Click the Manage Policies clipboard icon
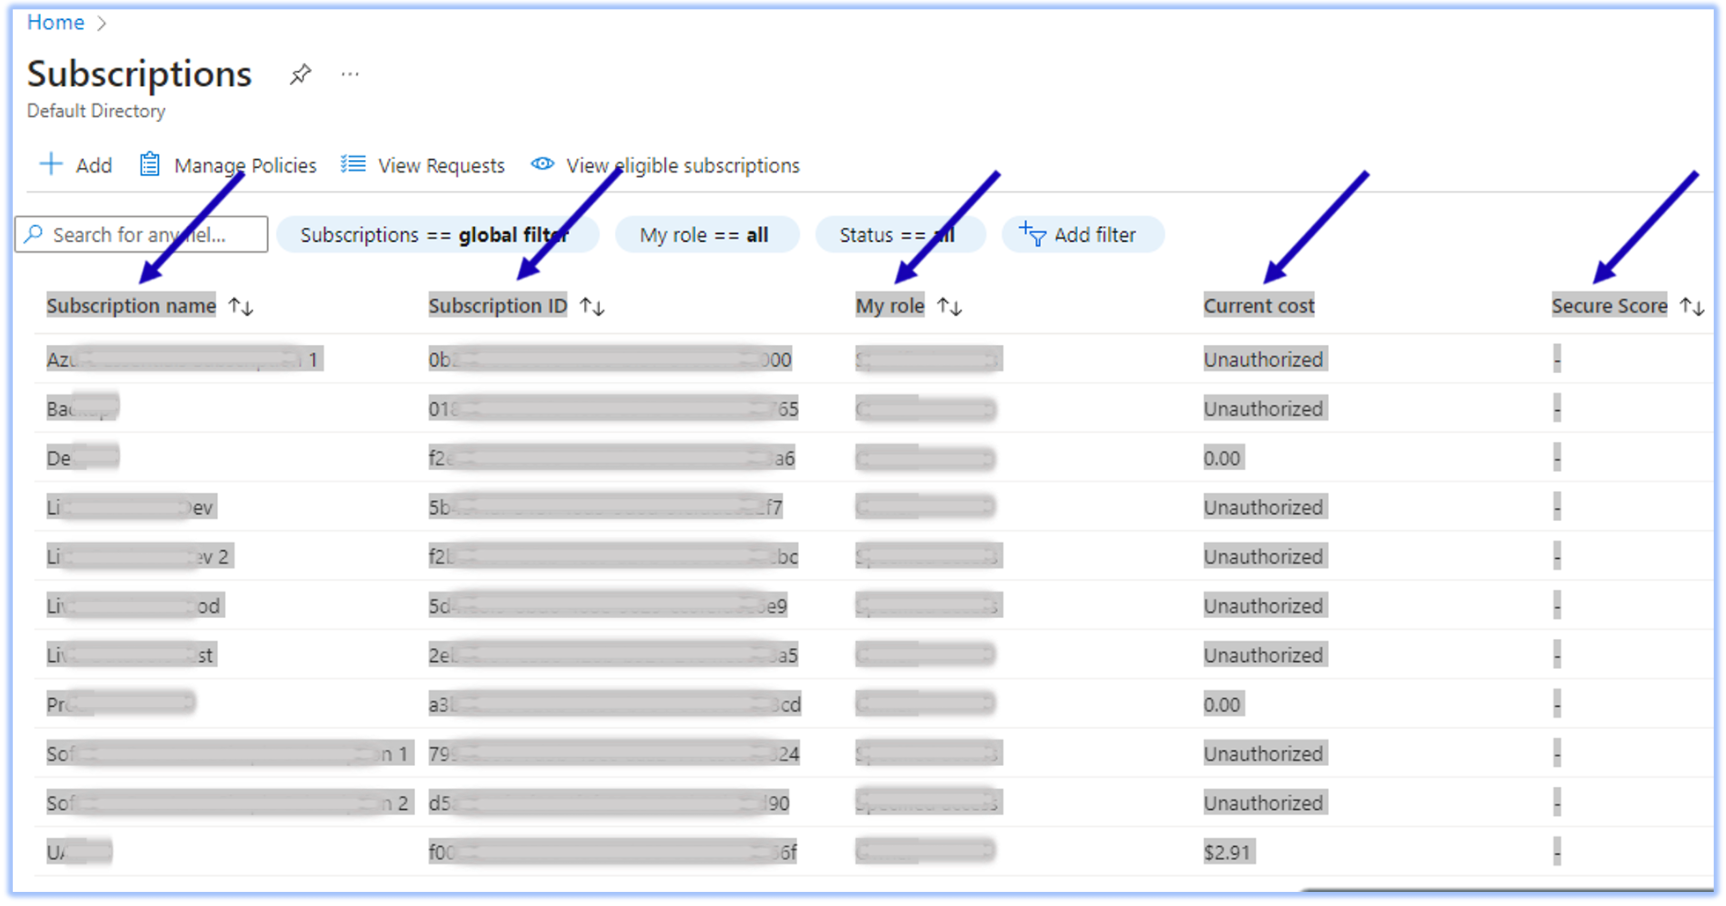The image size is (1726, 906). coord(149,164)
